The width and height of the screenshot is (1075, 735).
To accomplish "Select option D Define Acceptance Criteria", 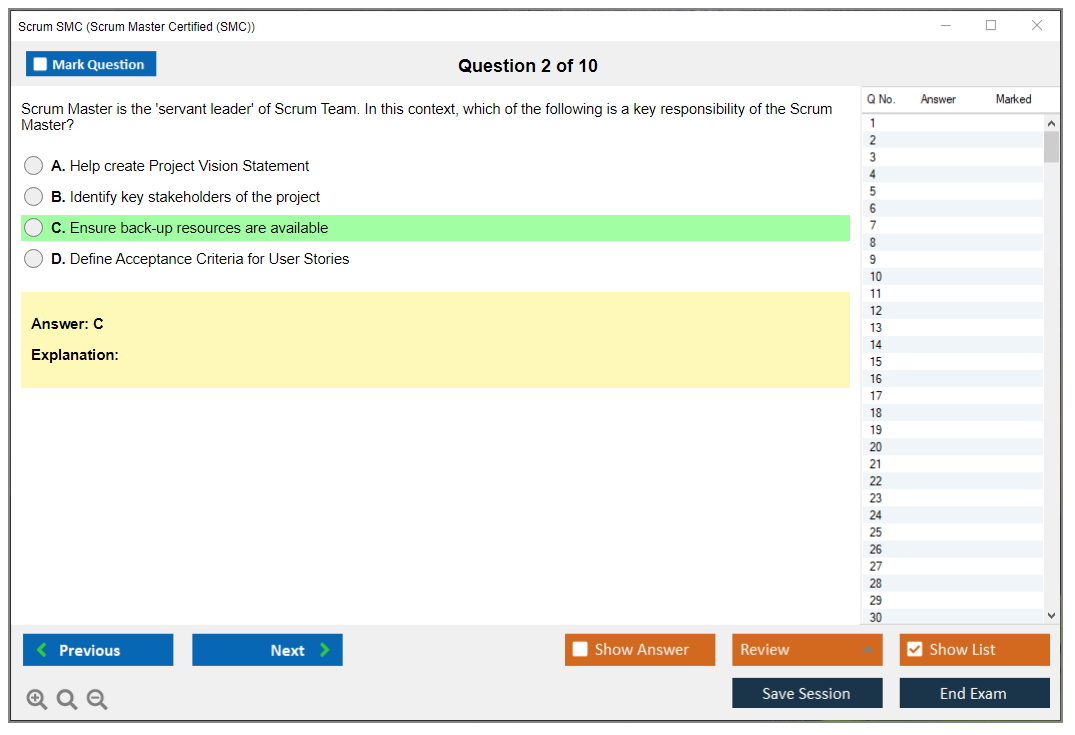I will (34, 259).
